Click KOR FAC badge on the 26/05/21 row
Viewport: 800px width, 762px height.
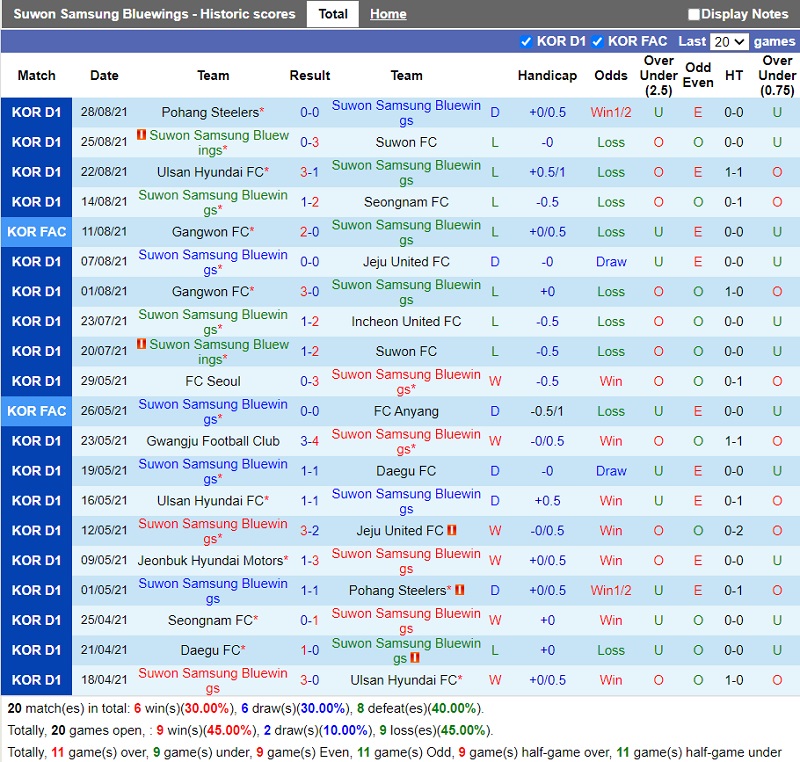[x=37, y=411]
